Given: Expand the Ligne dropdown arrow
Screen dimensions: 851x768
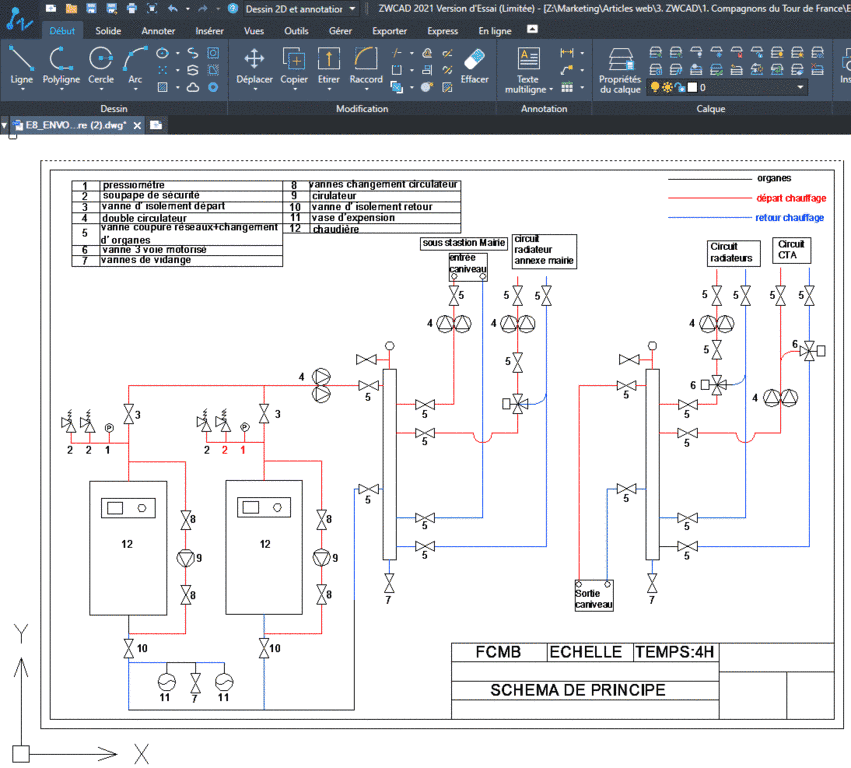Looking at the screenshot, I should point(22,89).
